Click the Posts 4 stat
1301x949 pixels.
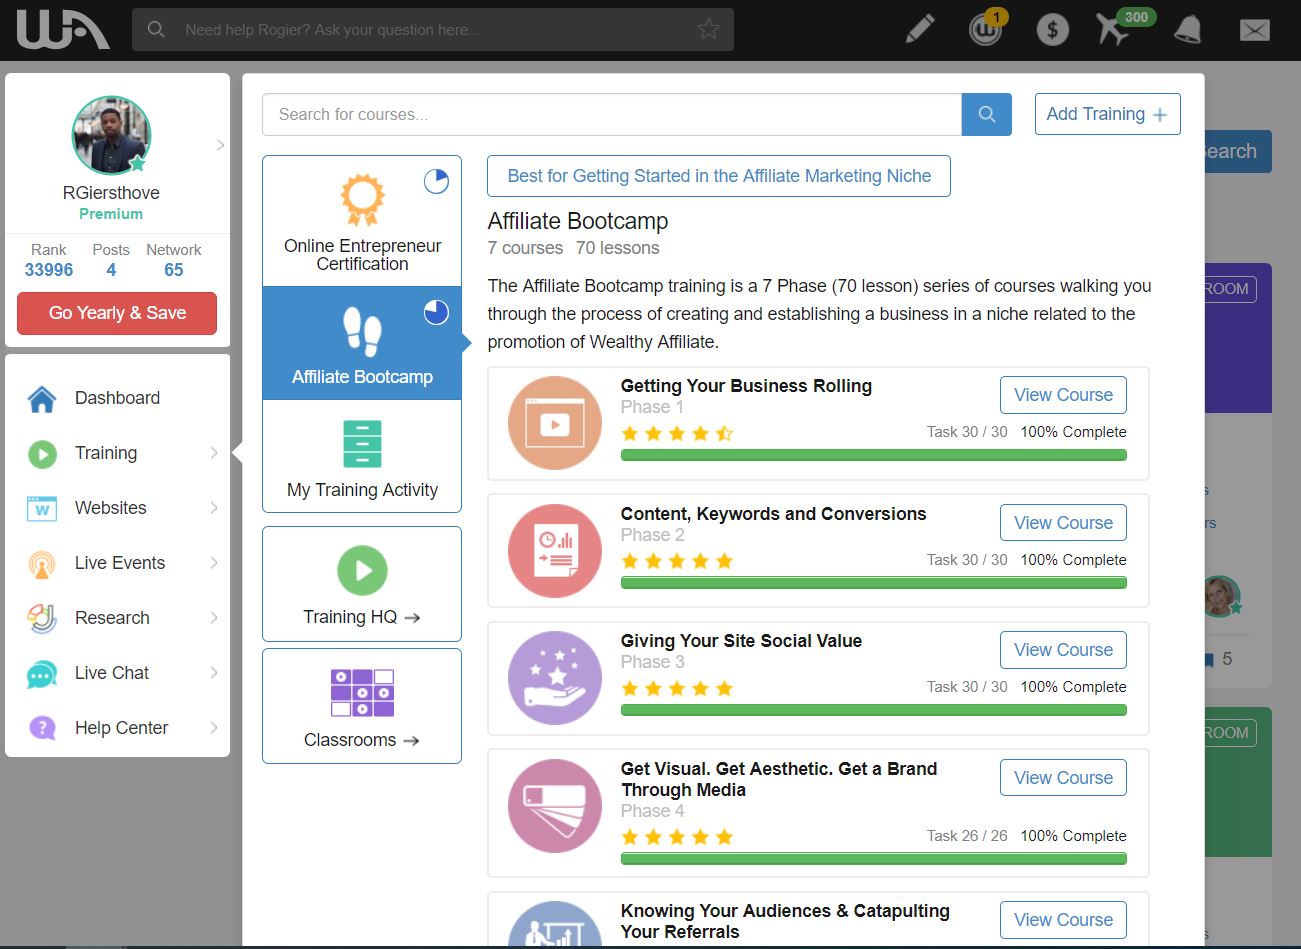[x=111, y=260]
